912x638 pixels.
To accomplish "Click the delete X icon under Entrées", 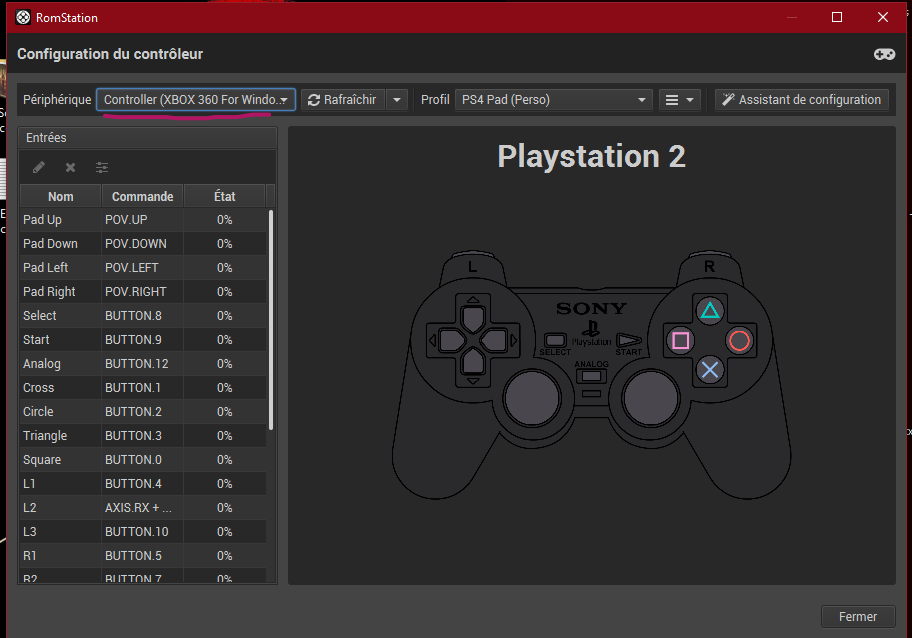I will click(70, 167).
